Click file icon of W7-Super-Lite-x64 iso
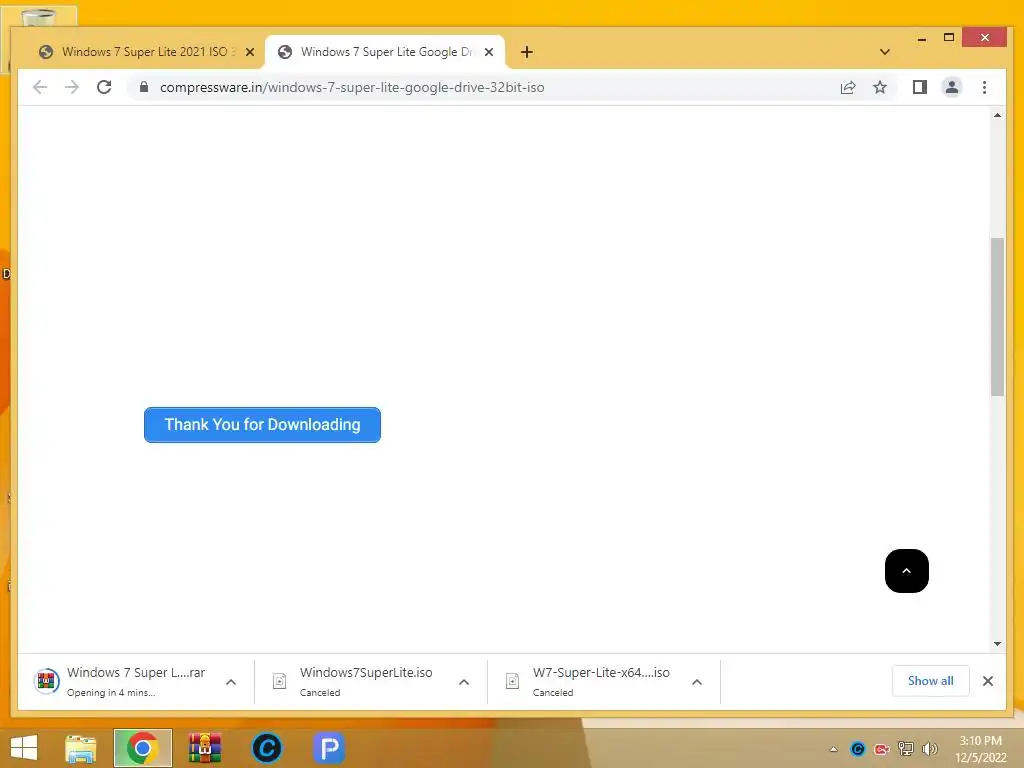 tap(513, 682)
